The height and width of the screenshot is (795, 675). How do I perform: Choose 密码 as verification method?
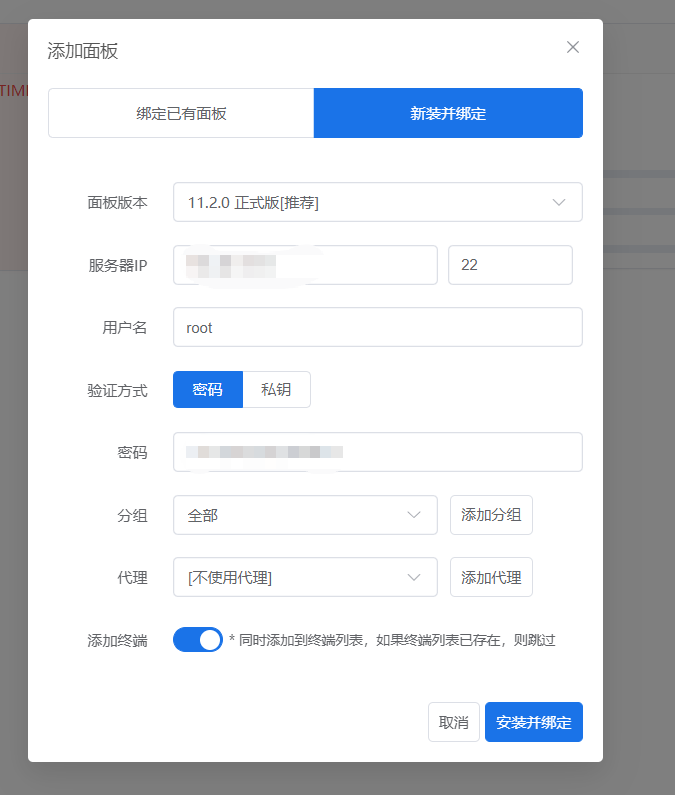click(208, 390)
